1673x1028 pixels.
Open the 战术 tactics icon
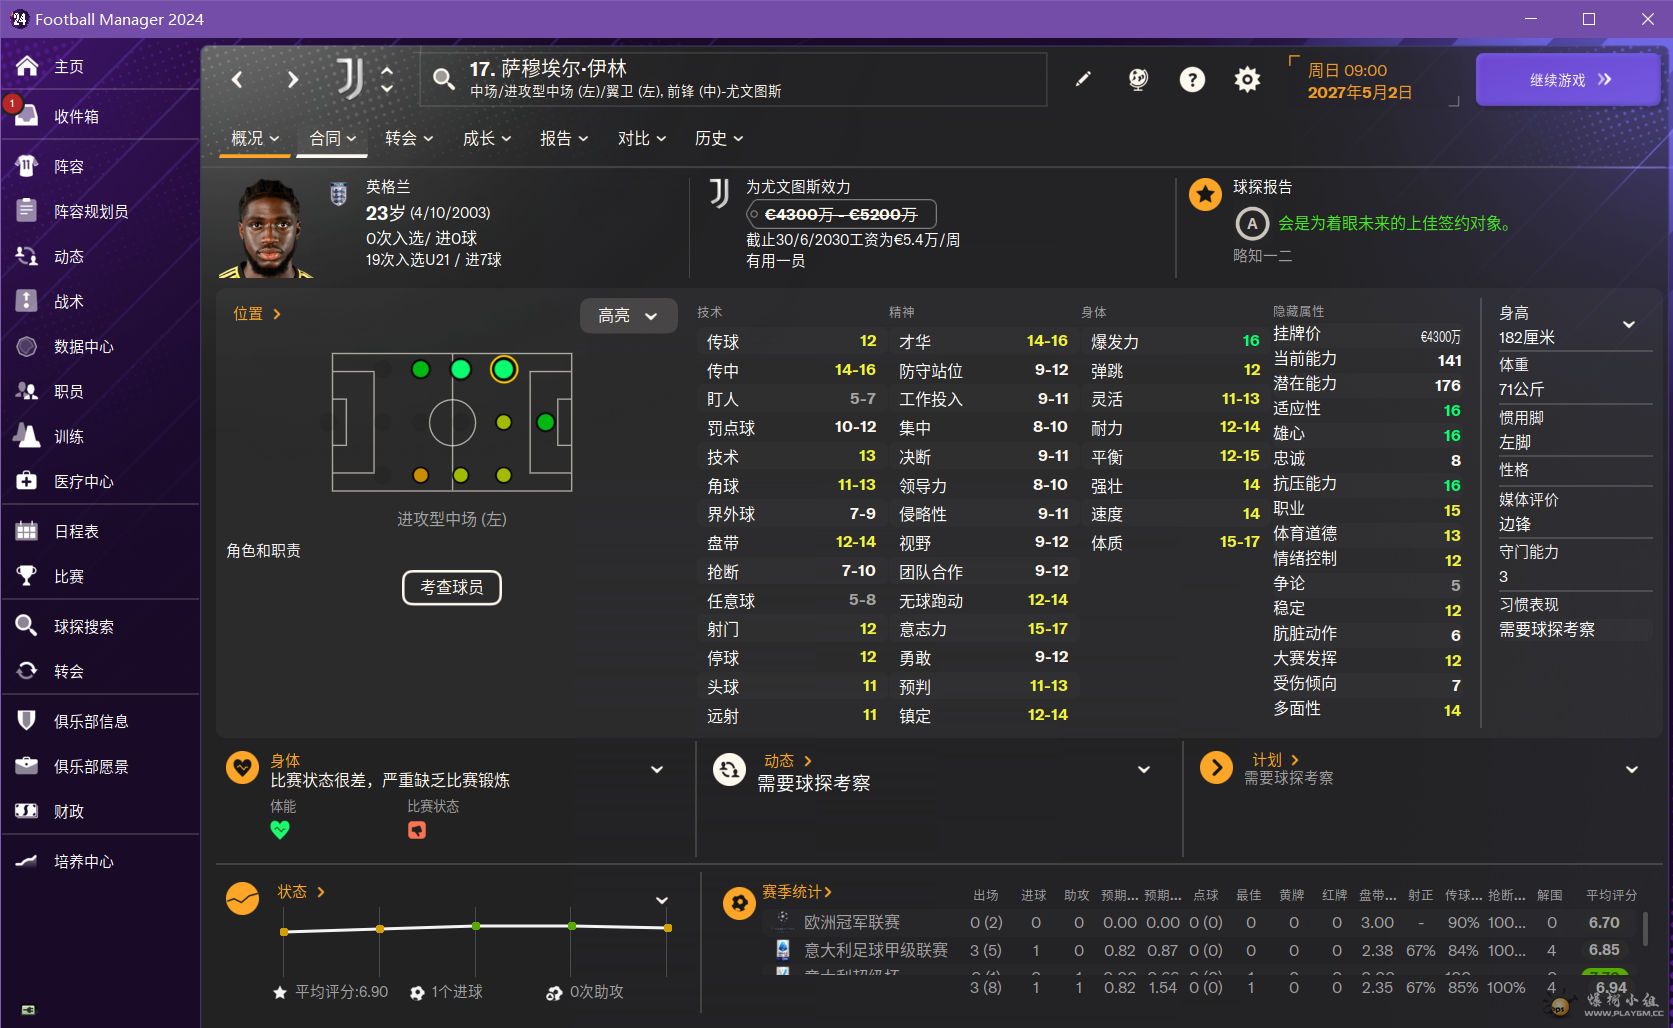pos(27,301)
